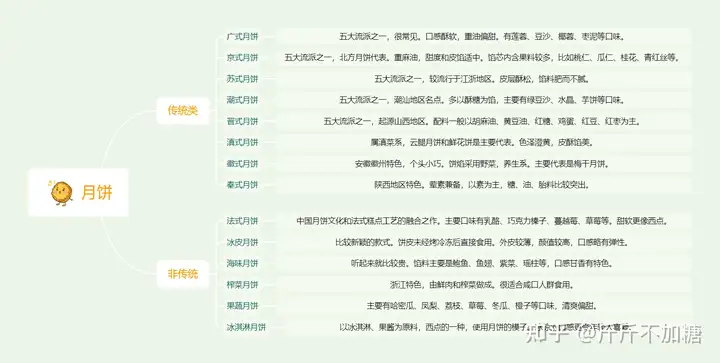Click the 京式月饼 node
The height and width of the screenshot is (363, 720).
coord(242,58)
